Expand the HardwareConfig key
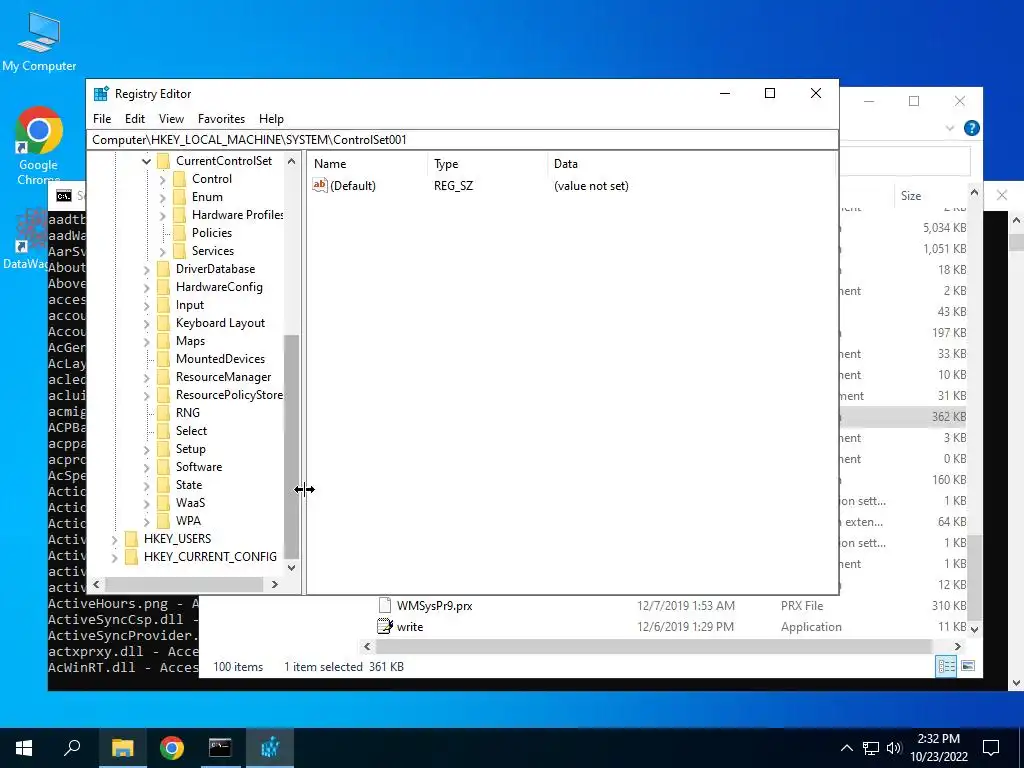The image size is (1024, 768). click(146, 287)
